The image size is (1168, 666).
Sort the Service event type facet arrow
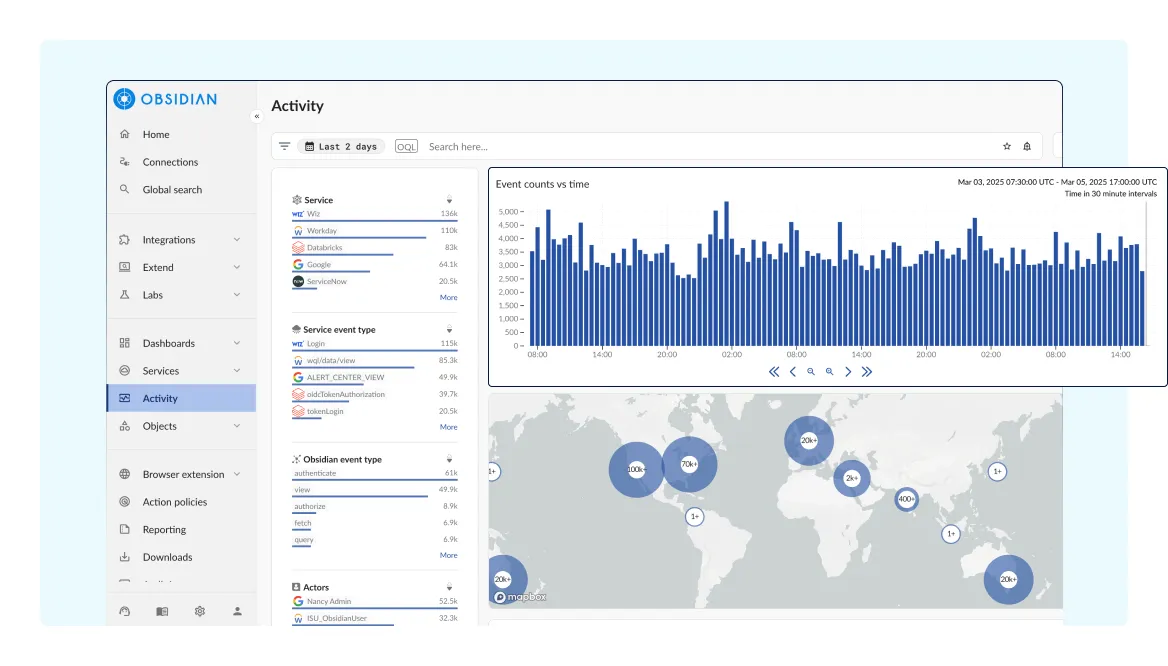pyautogui.click(x=449, y=329)
